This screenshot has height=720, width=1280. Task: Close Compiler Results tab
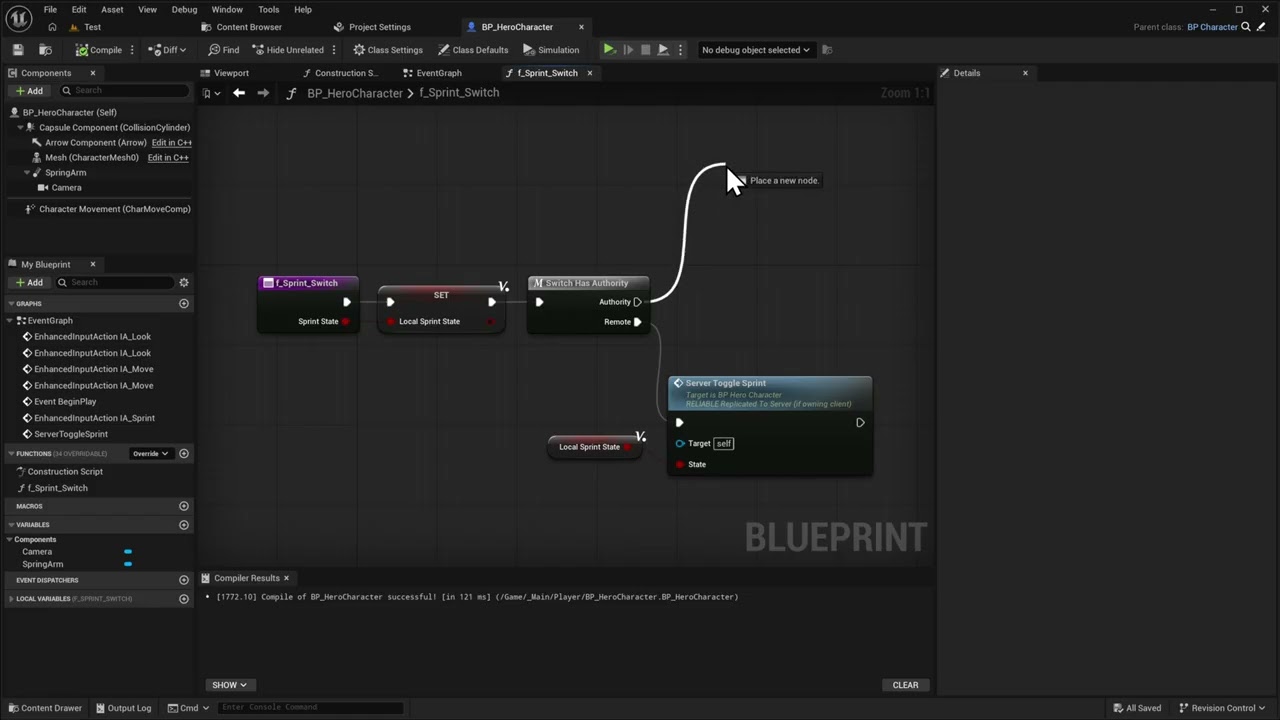pos(286,578)
